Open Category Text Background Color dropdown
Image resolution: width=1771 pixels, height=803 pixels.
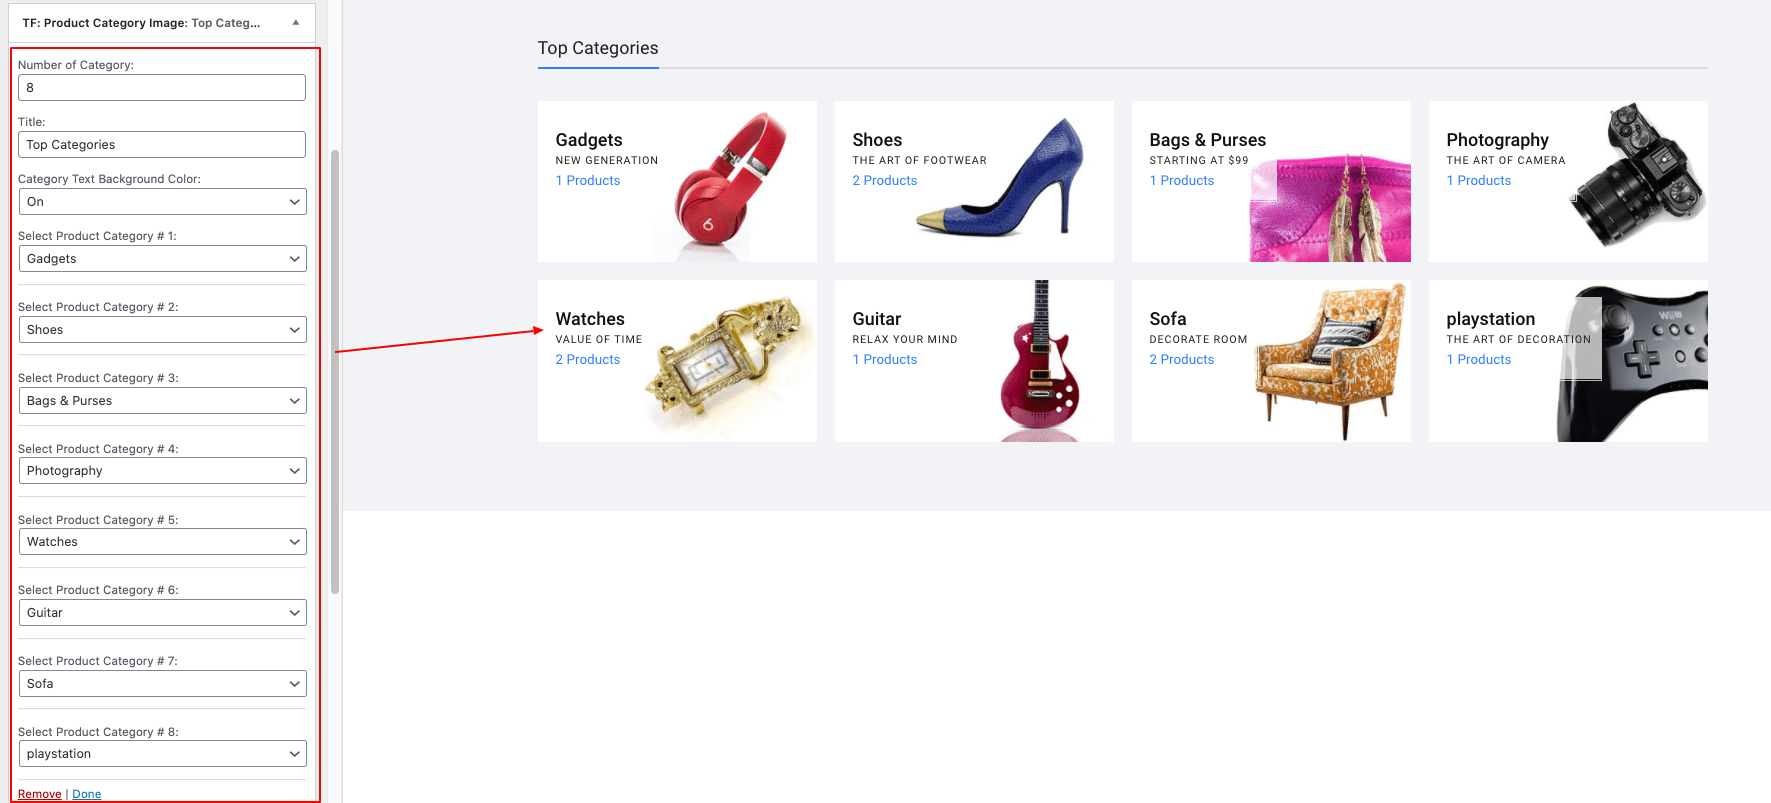click(162, 202)
